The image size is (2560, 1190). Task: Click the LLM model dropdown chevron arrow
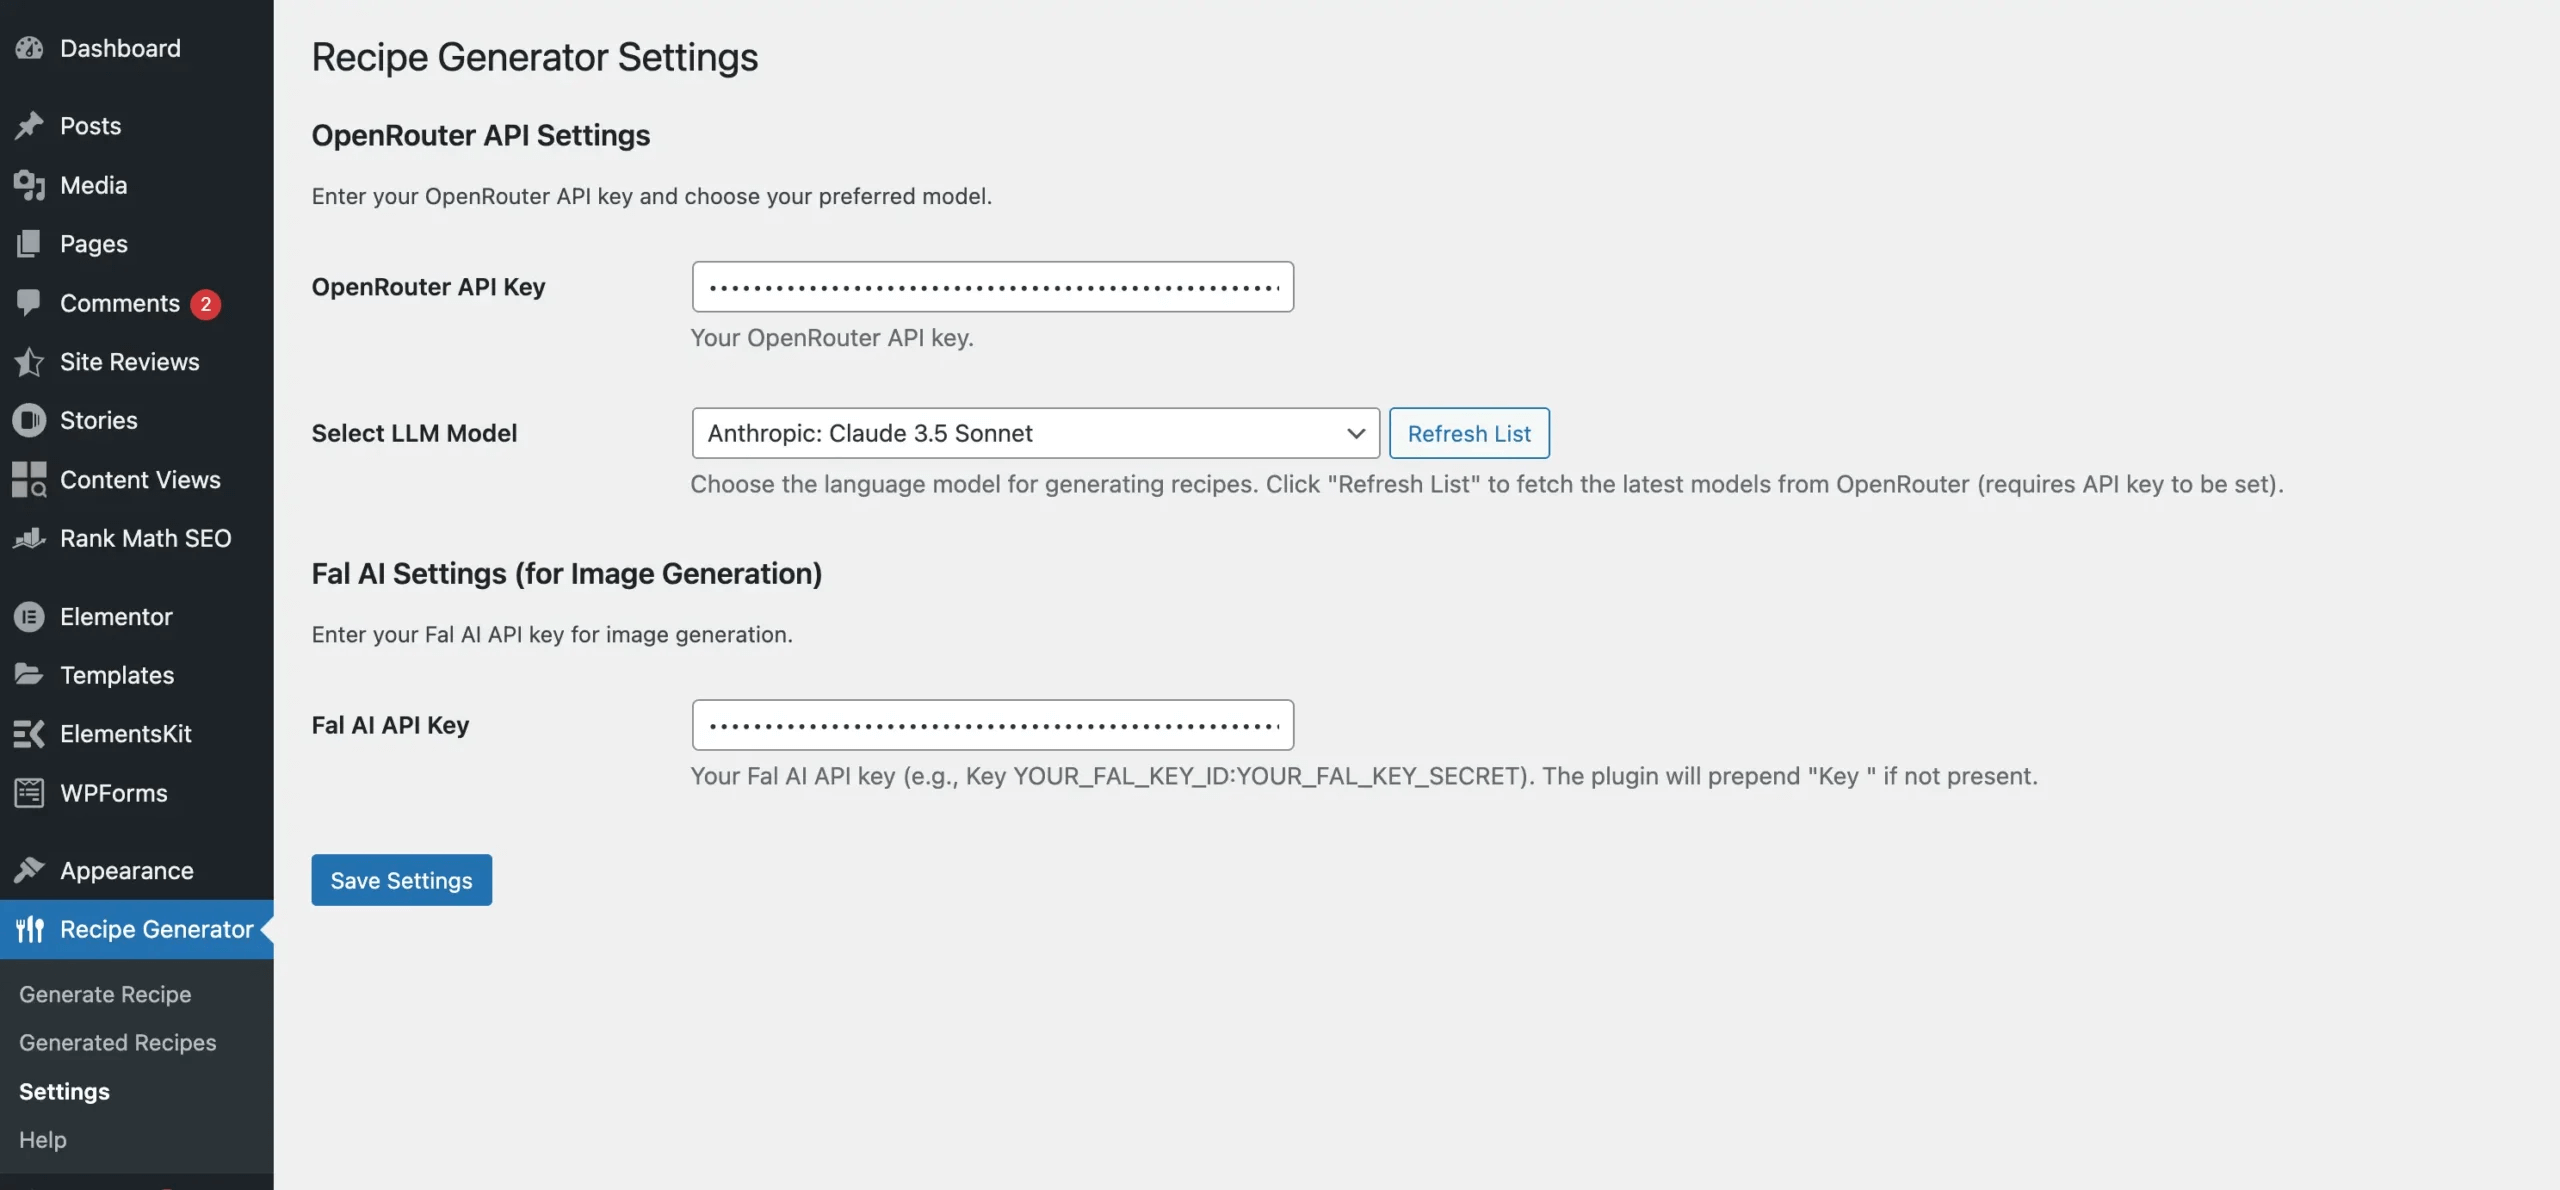tap(1355, 433)
